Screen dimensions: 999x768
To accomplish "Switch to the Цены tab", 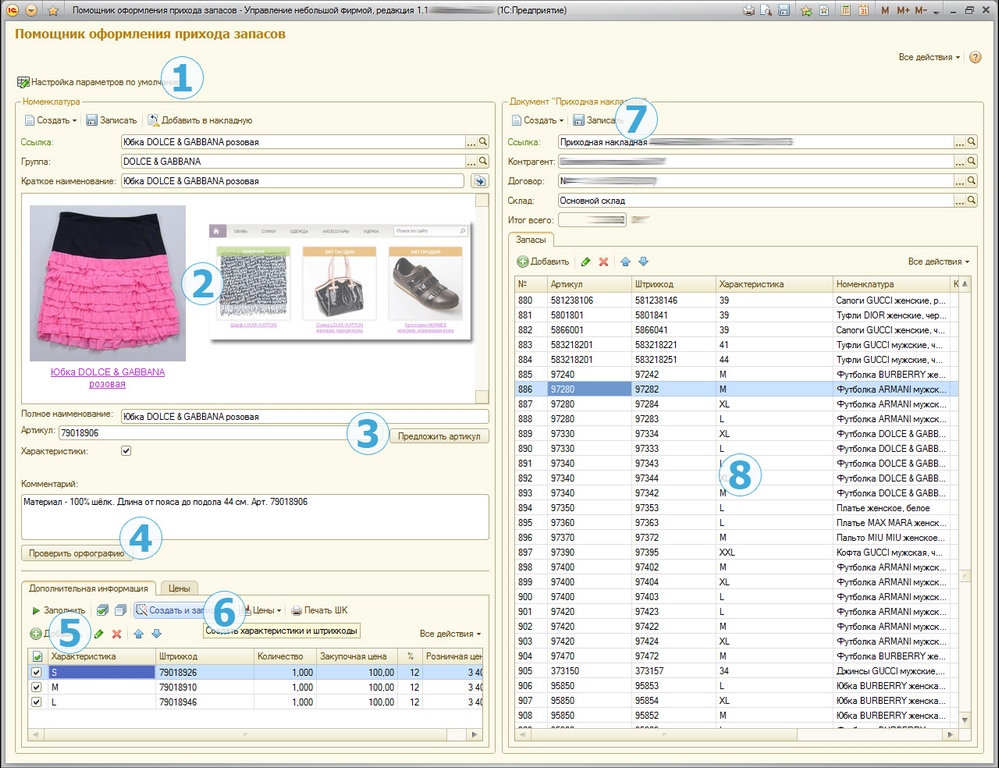I will (178, 587).
